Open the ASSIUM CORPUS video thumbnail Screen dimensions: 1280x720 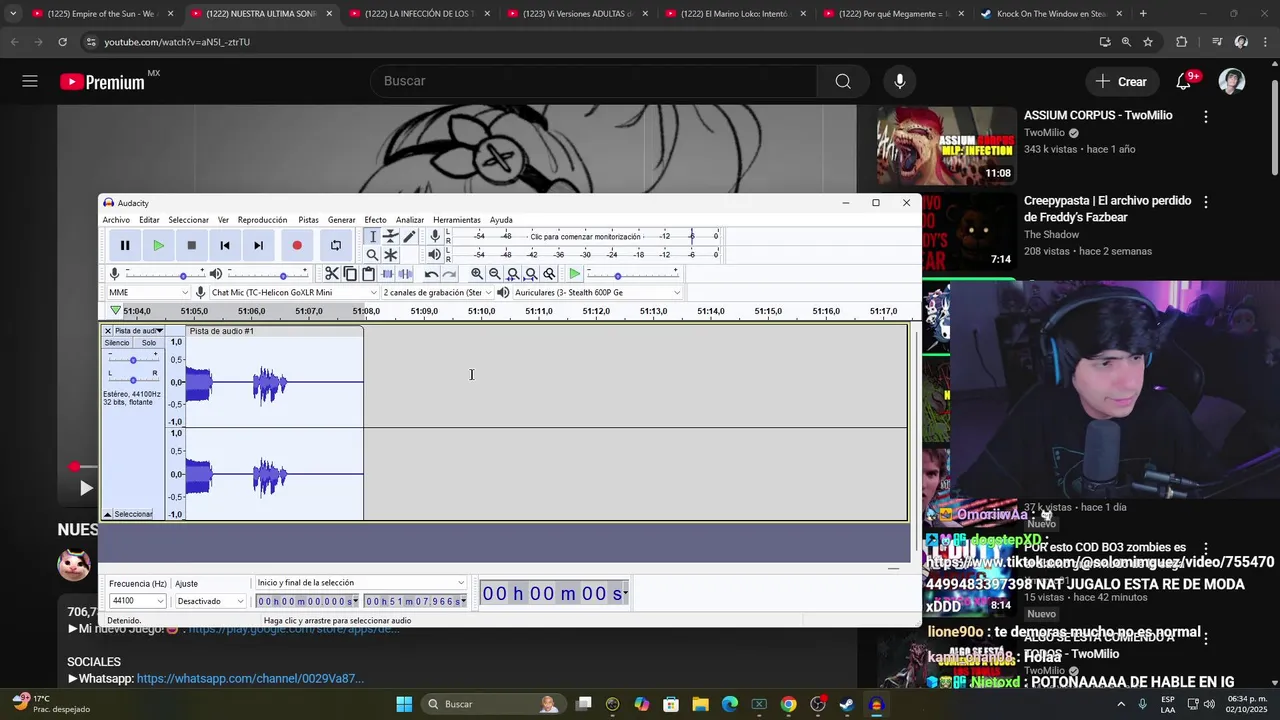[x=946, y=146]
